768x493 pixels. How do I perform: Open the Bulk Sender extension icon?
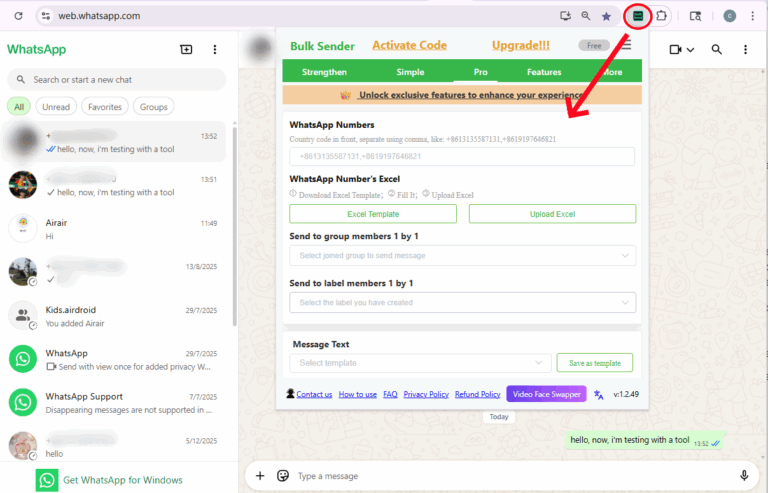[638, 16]
